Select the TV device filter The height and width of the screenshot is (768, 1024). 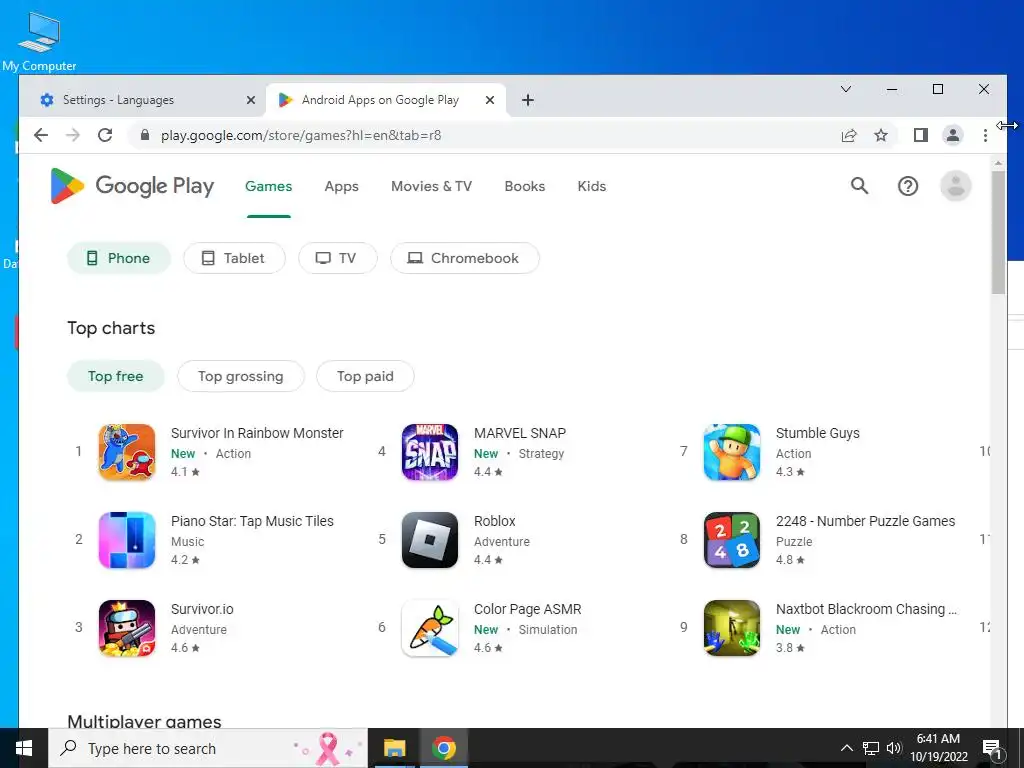[x=338, y=258]
